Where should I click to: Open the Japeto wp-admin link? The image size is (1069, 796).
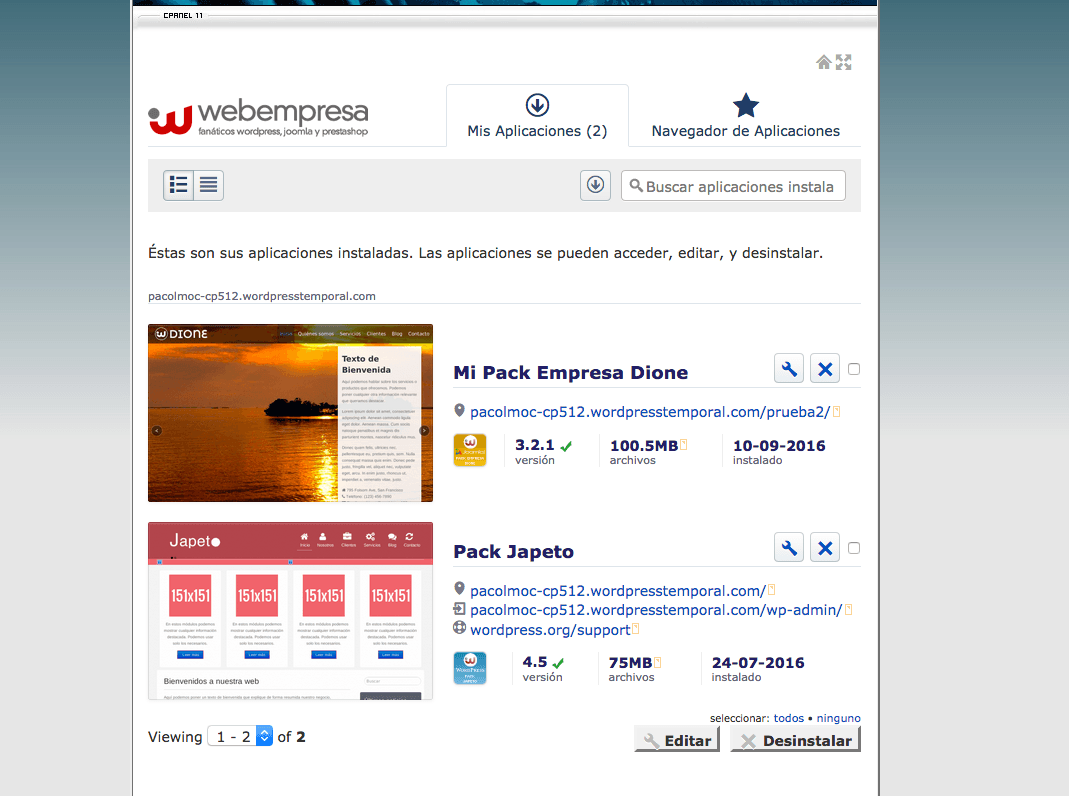tap(656, 610)
